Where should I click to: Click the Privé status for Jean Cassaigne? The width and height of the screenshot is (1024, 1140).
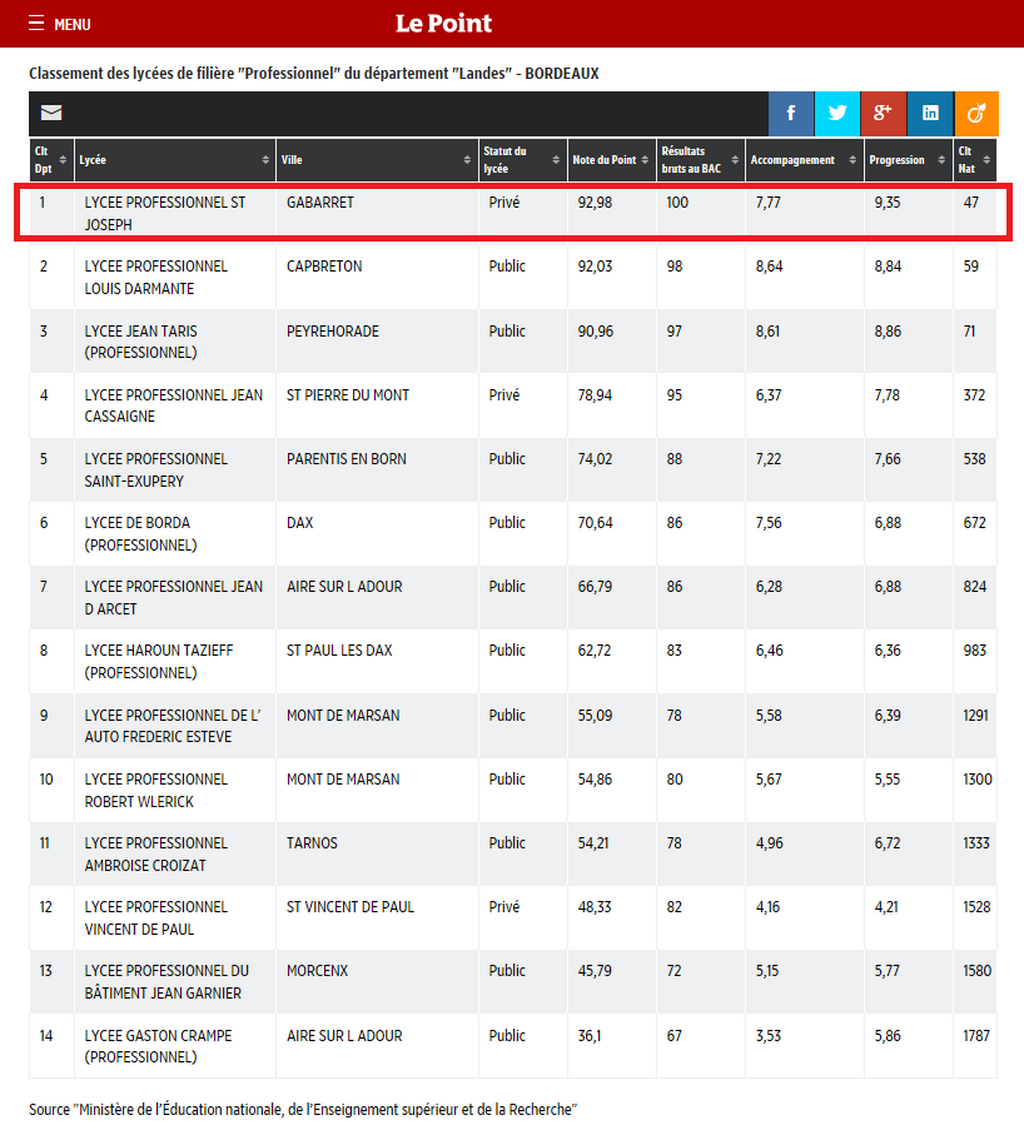(504, 395)
